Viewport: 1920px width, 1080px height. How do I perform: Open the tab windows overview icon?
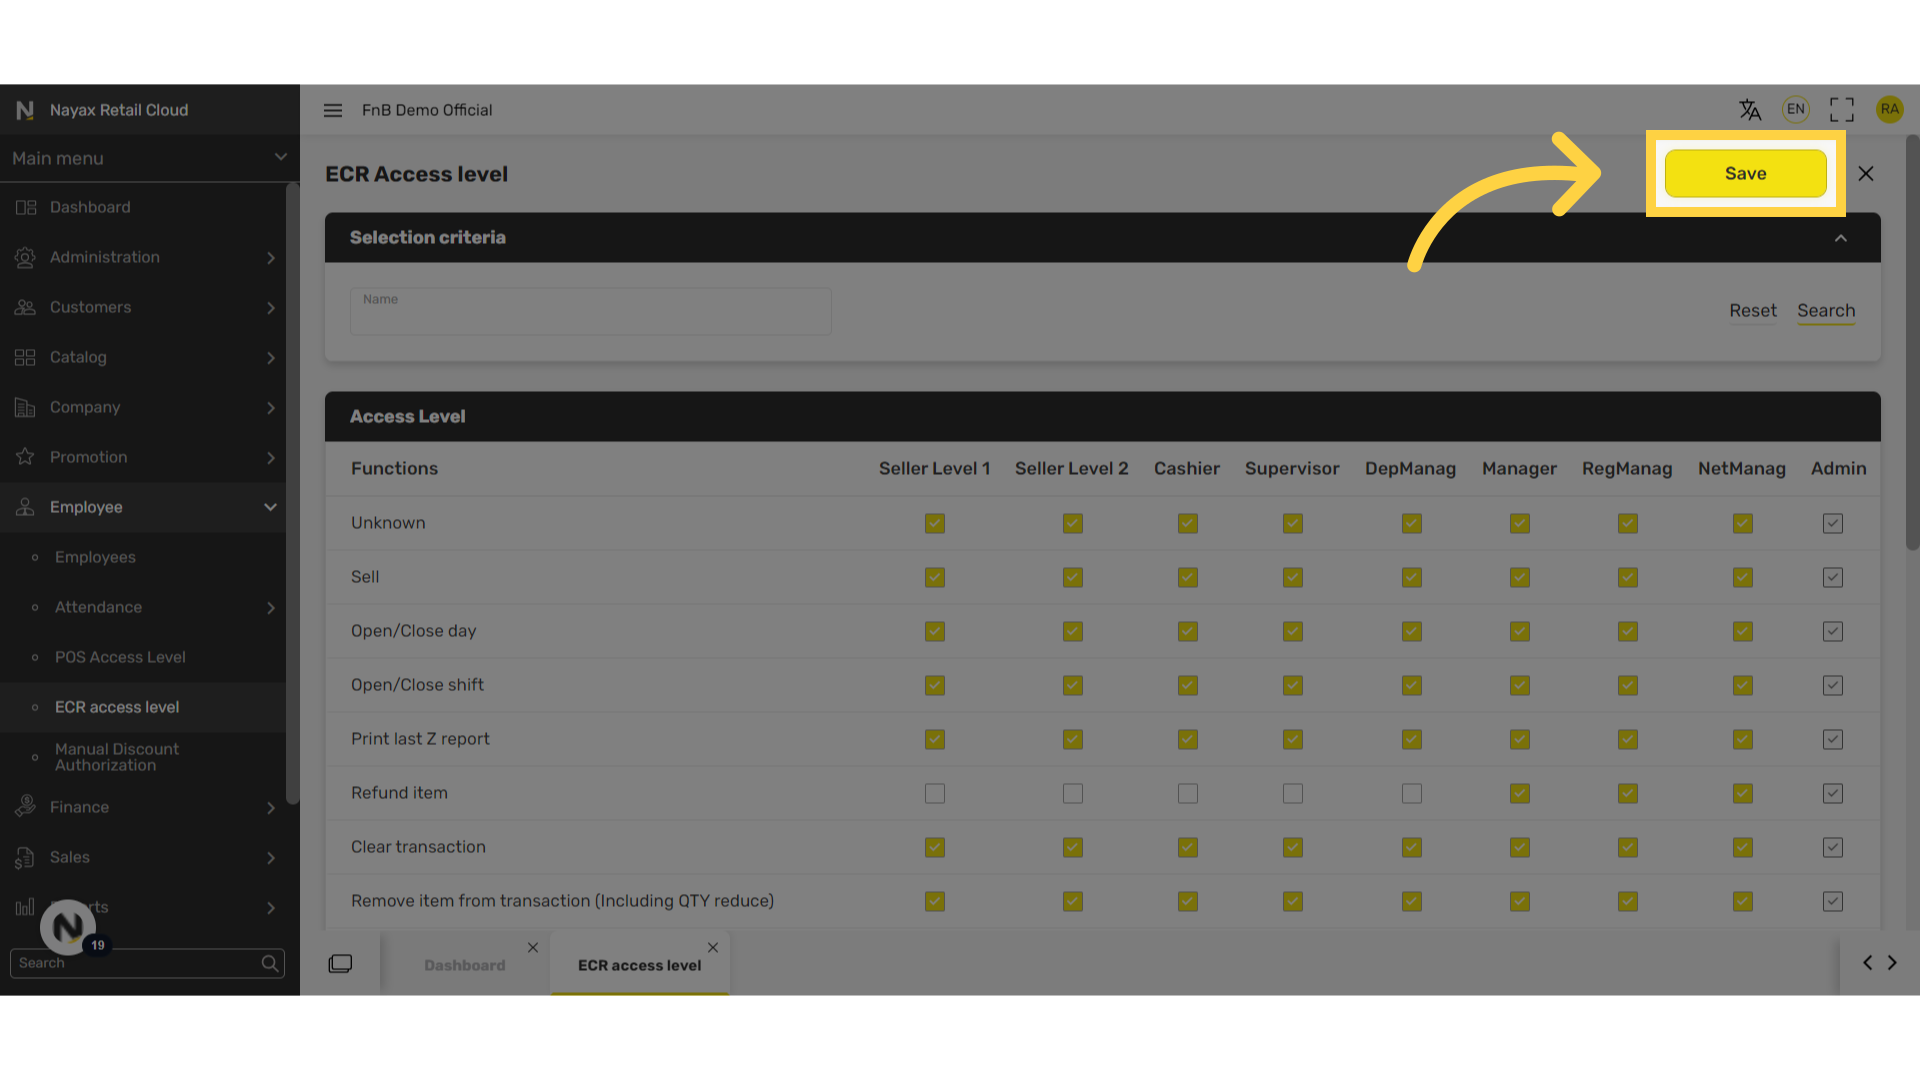pos(340,963)
